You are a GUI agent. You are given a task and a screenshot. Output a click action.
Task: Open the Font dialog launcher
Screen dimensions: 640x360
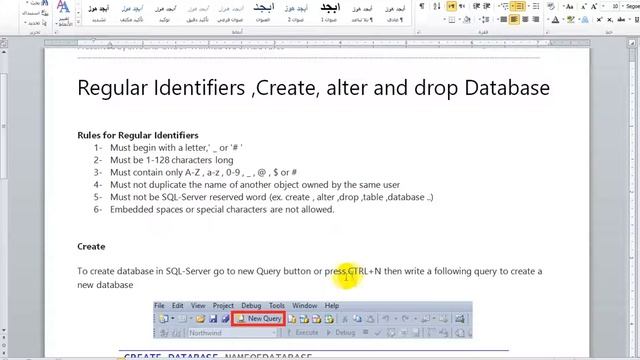point(546,32)
